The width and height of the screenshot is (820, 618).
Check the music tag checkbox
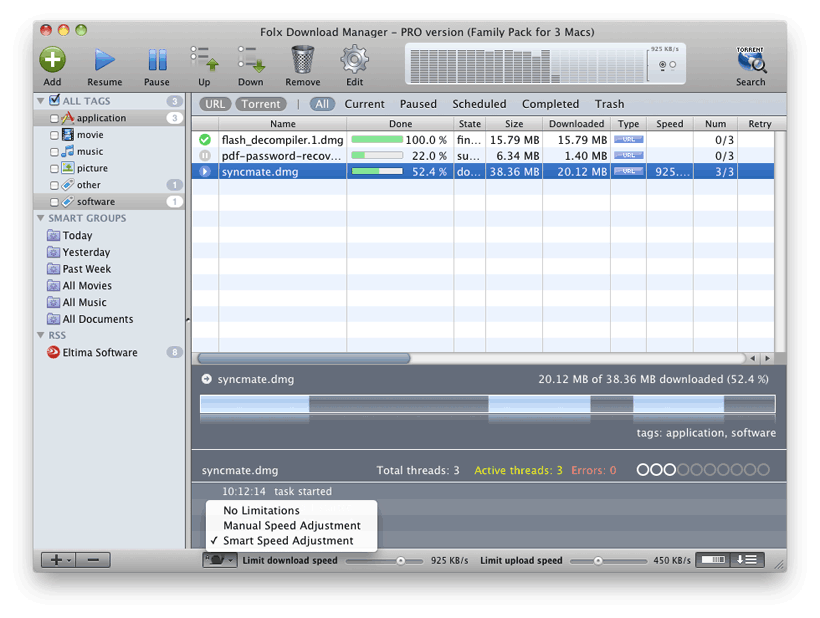click(54, 152)
